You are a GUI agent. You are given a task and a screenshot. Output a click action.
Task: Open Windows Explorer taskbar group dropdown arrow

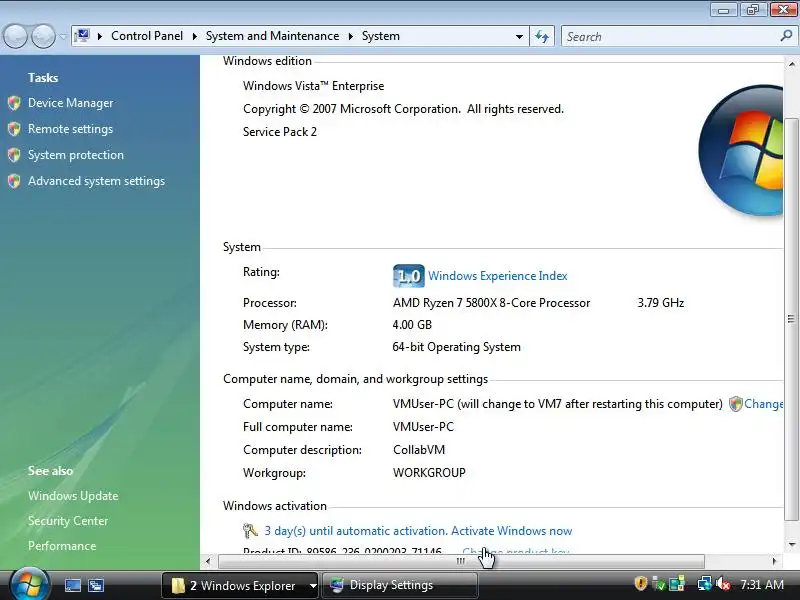pyautogui.click(x=313, y=586)
